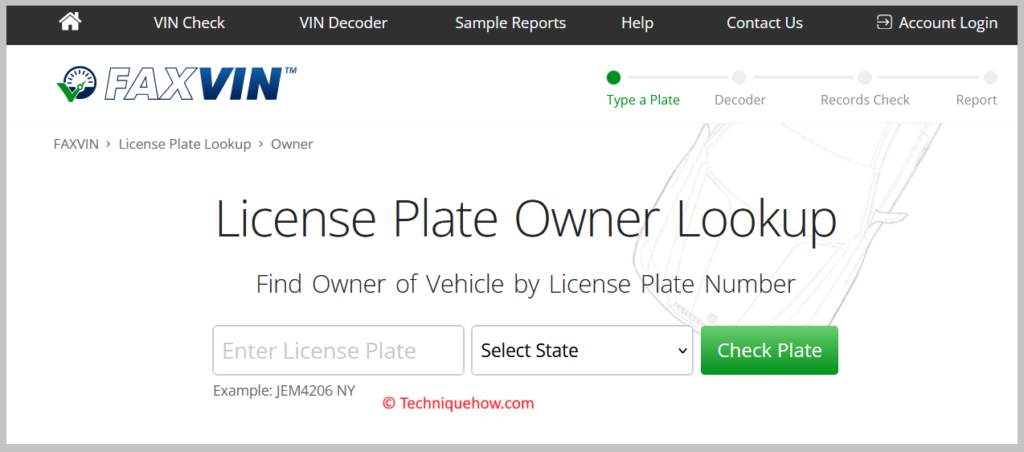Click the FAXVIN logo
The width and height of the screenshot is (1024, 452).
176,84
